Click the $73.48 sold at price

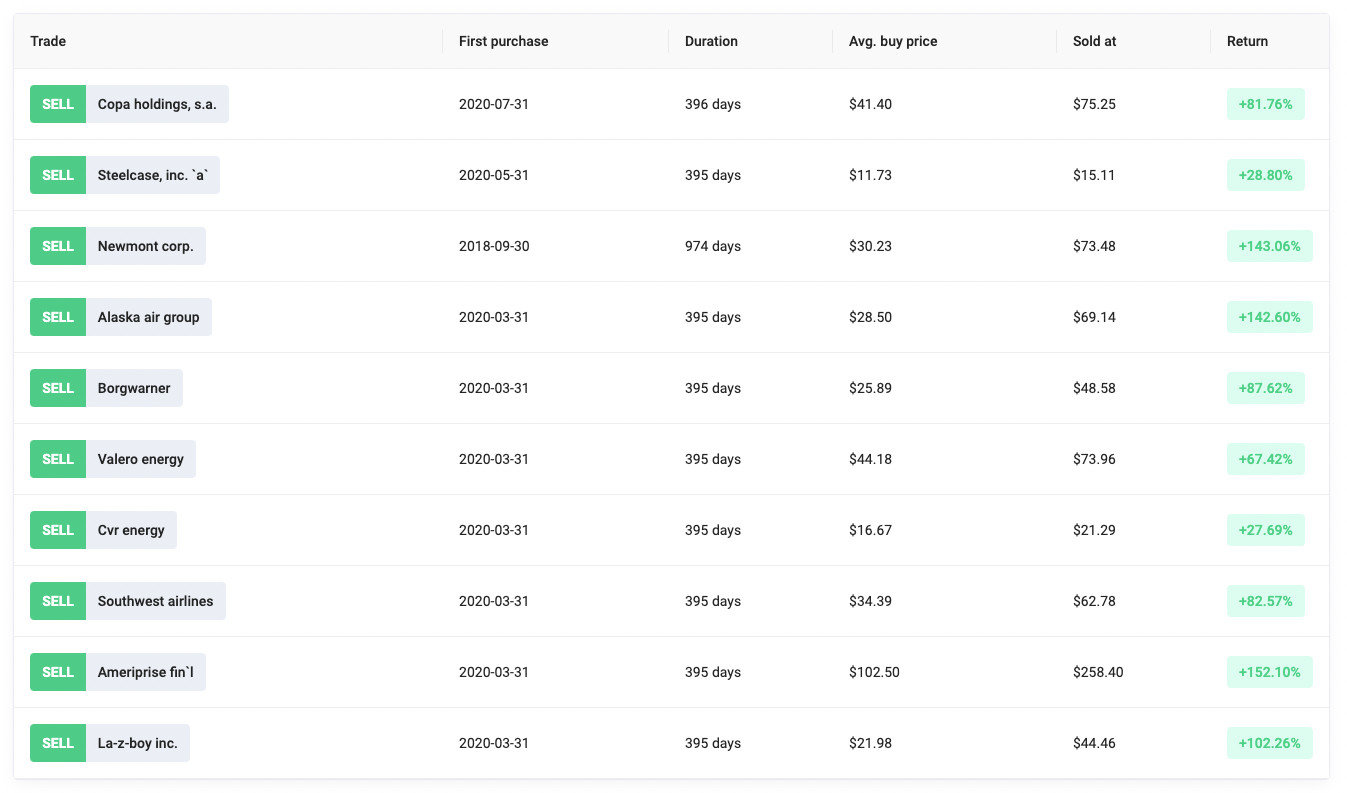(x=1094, y=246)
